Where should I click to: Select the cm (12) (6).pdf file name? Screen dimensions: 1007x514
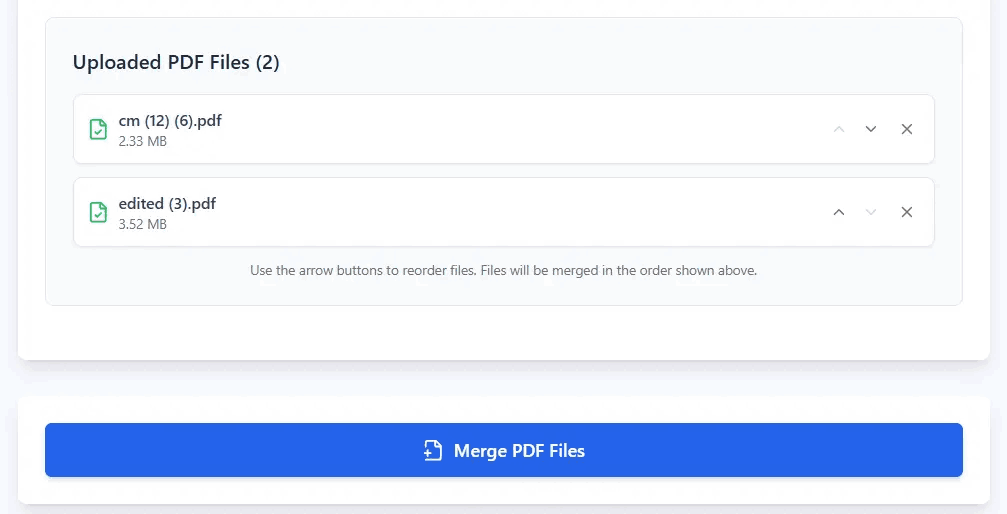point(170,121)
